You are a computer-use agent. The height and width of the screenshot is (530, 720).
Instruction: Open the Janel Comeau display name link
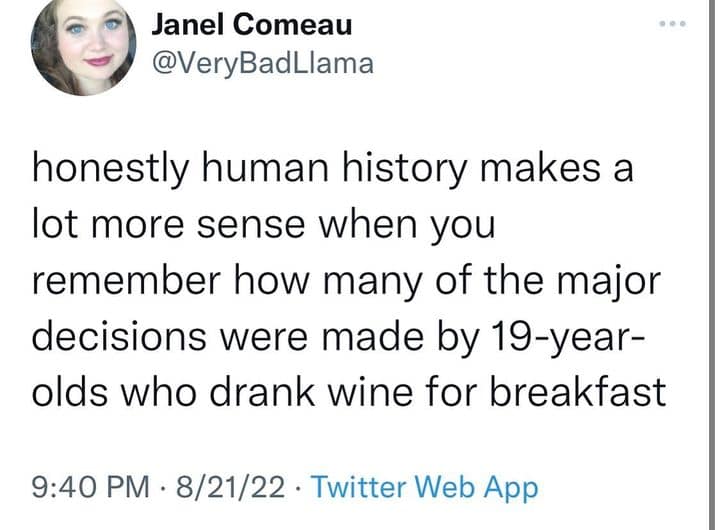point(251,25)
